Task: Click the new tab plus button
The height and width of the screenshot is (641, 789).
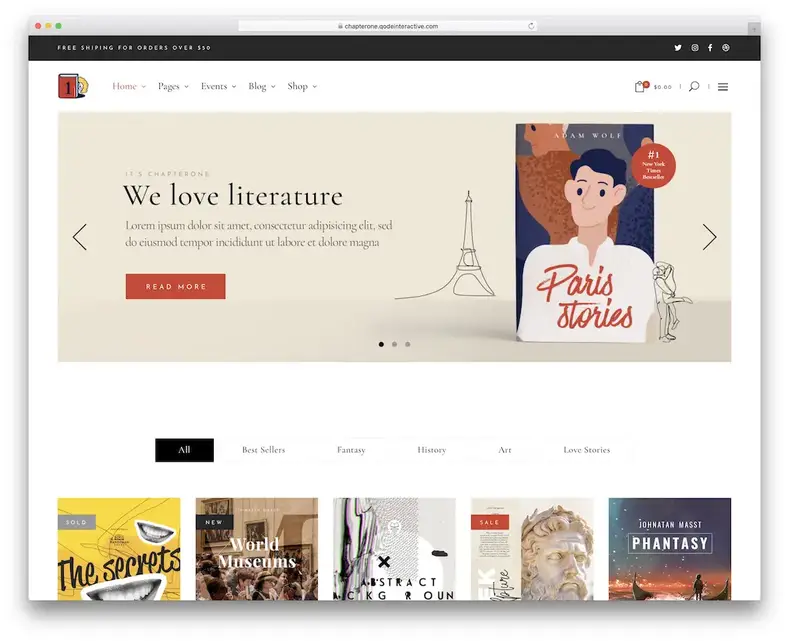Action: coord(754,29)
